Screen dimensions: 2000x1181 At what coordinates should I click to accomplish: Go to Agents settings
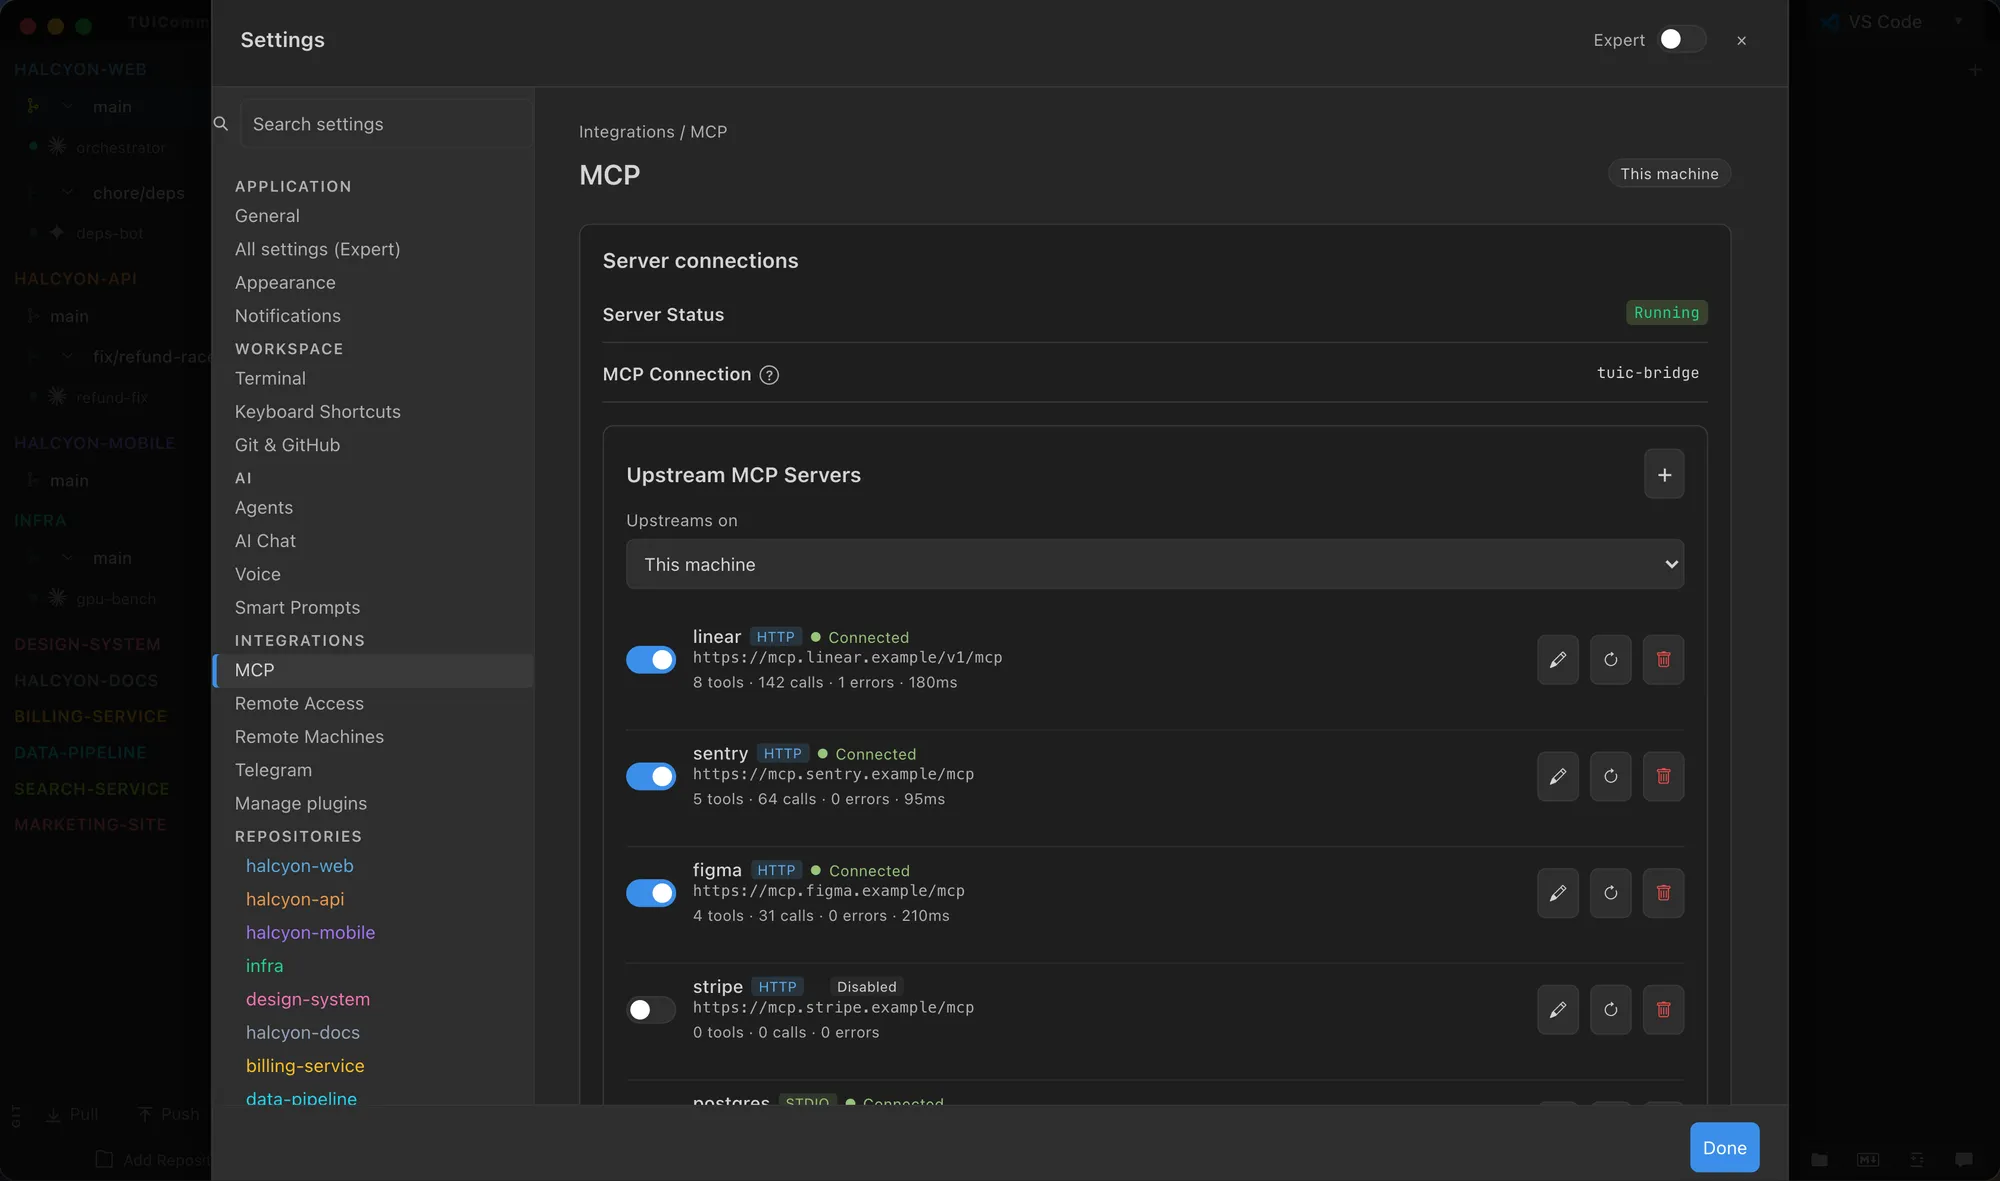[x=373, y=508]
